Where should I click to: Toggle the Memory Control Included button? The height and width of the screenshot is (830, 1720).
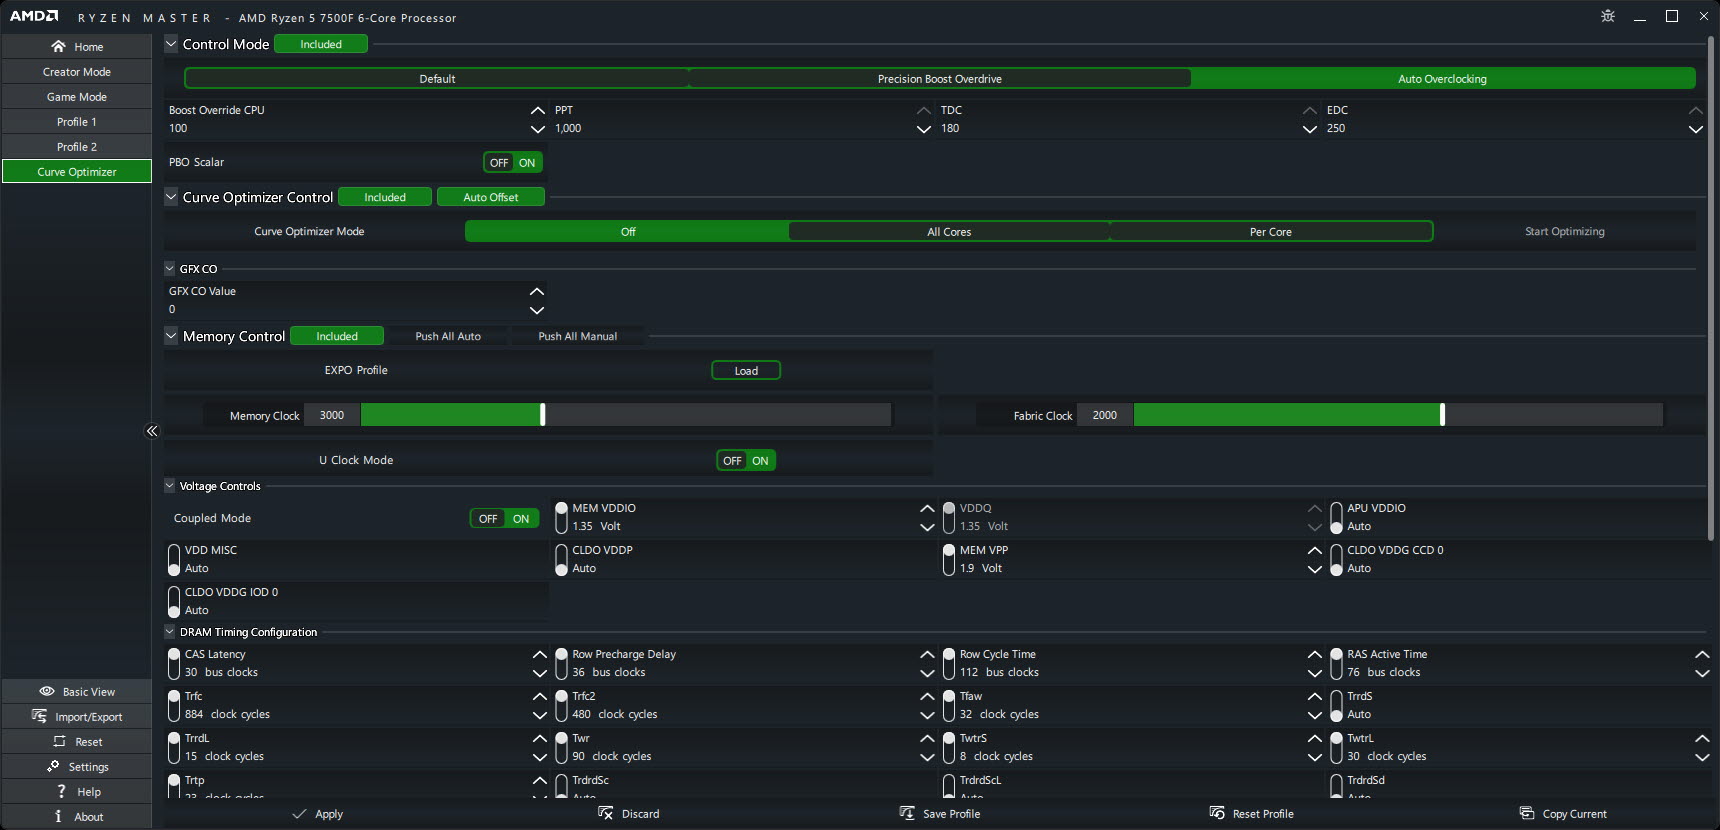click(x=337, y=336)
